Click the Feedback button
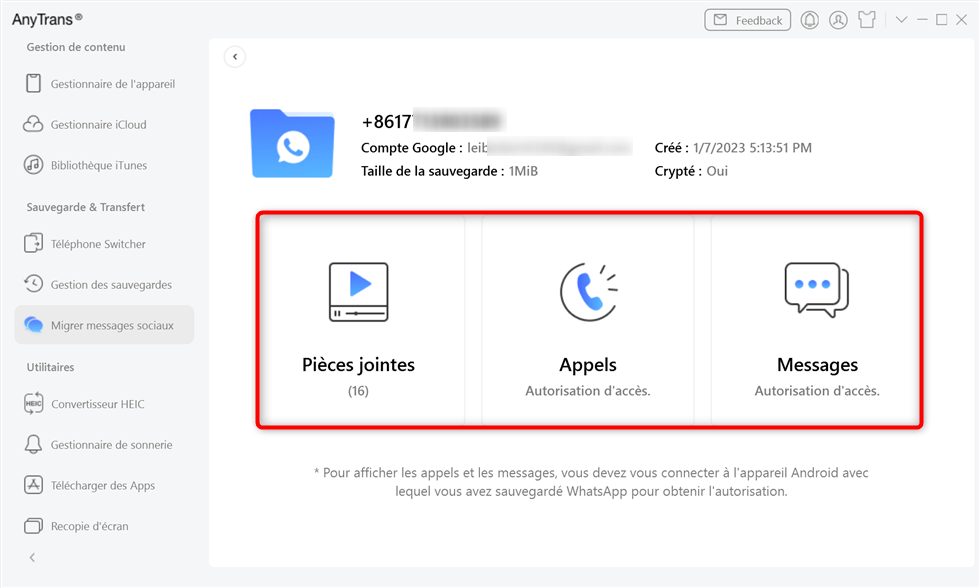Viewport: 980px width, 588px height. [748, 20]
